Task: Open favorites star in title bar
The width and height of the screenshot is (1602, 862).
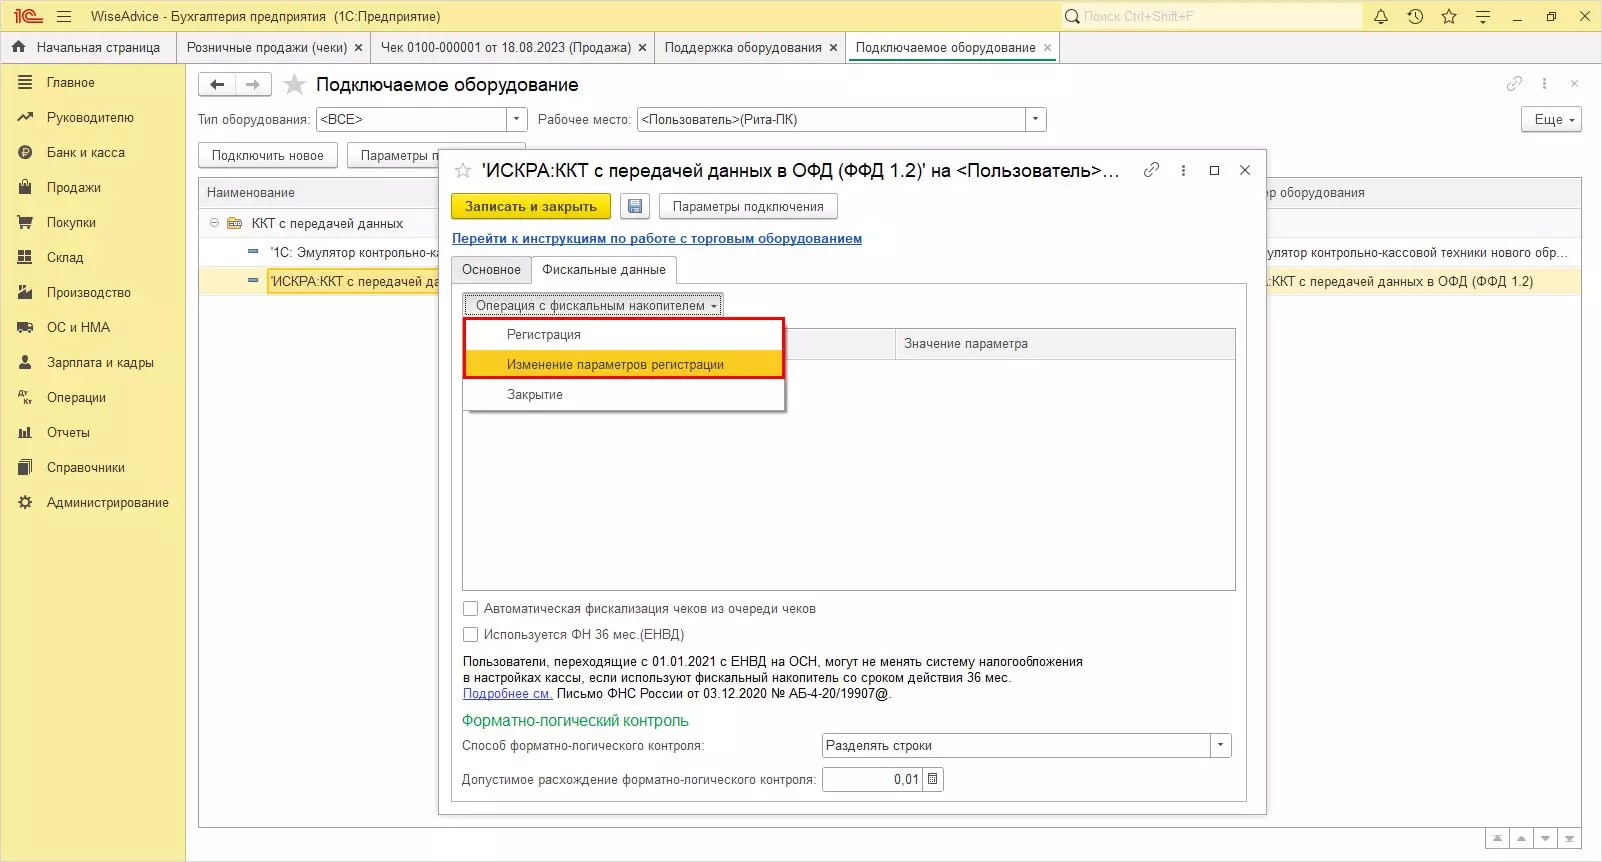Action: tap(1449, 16)
